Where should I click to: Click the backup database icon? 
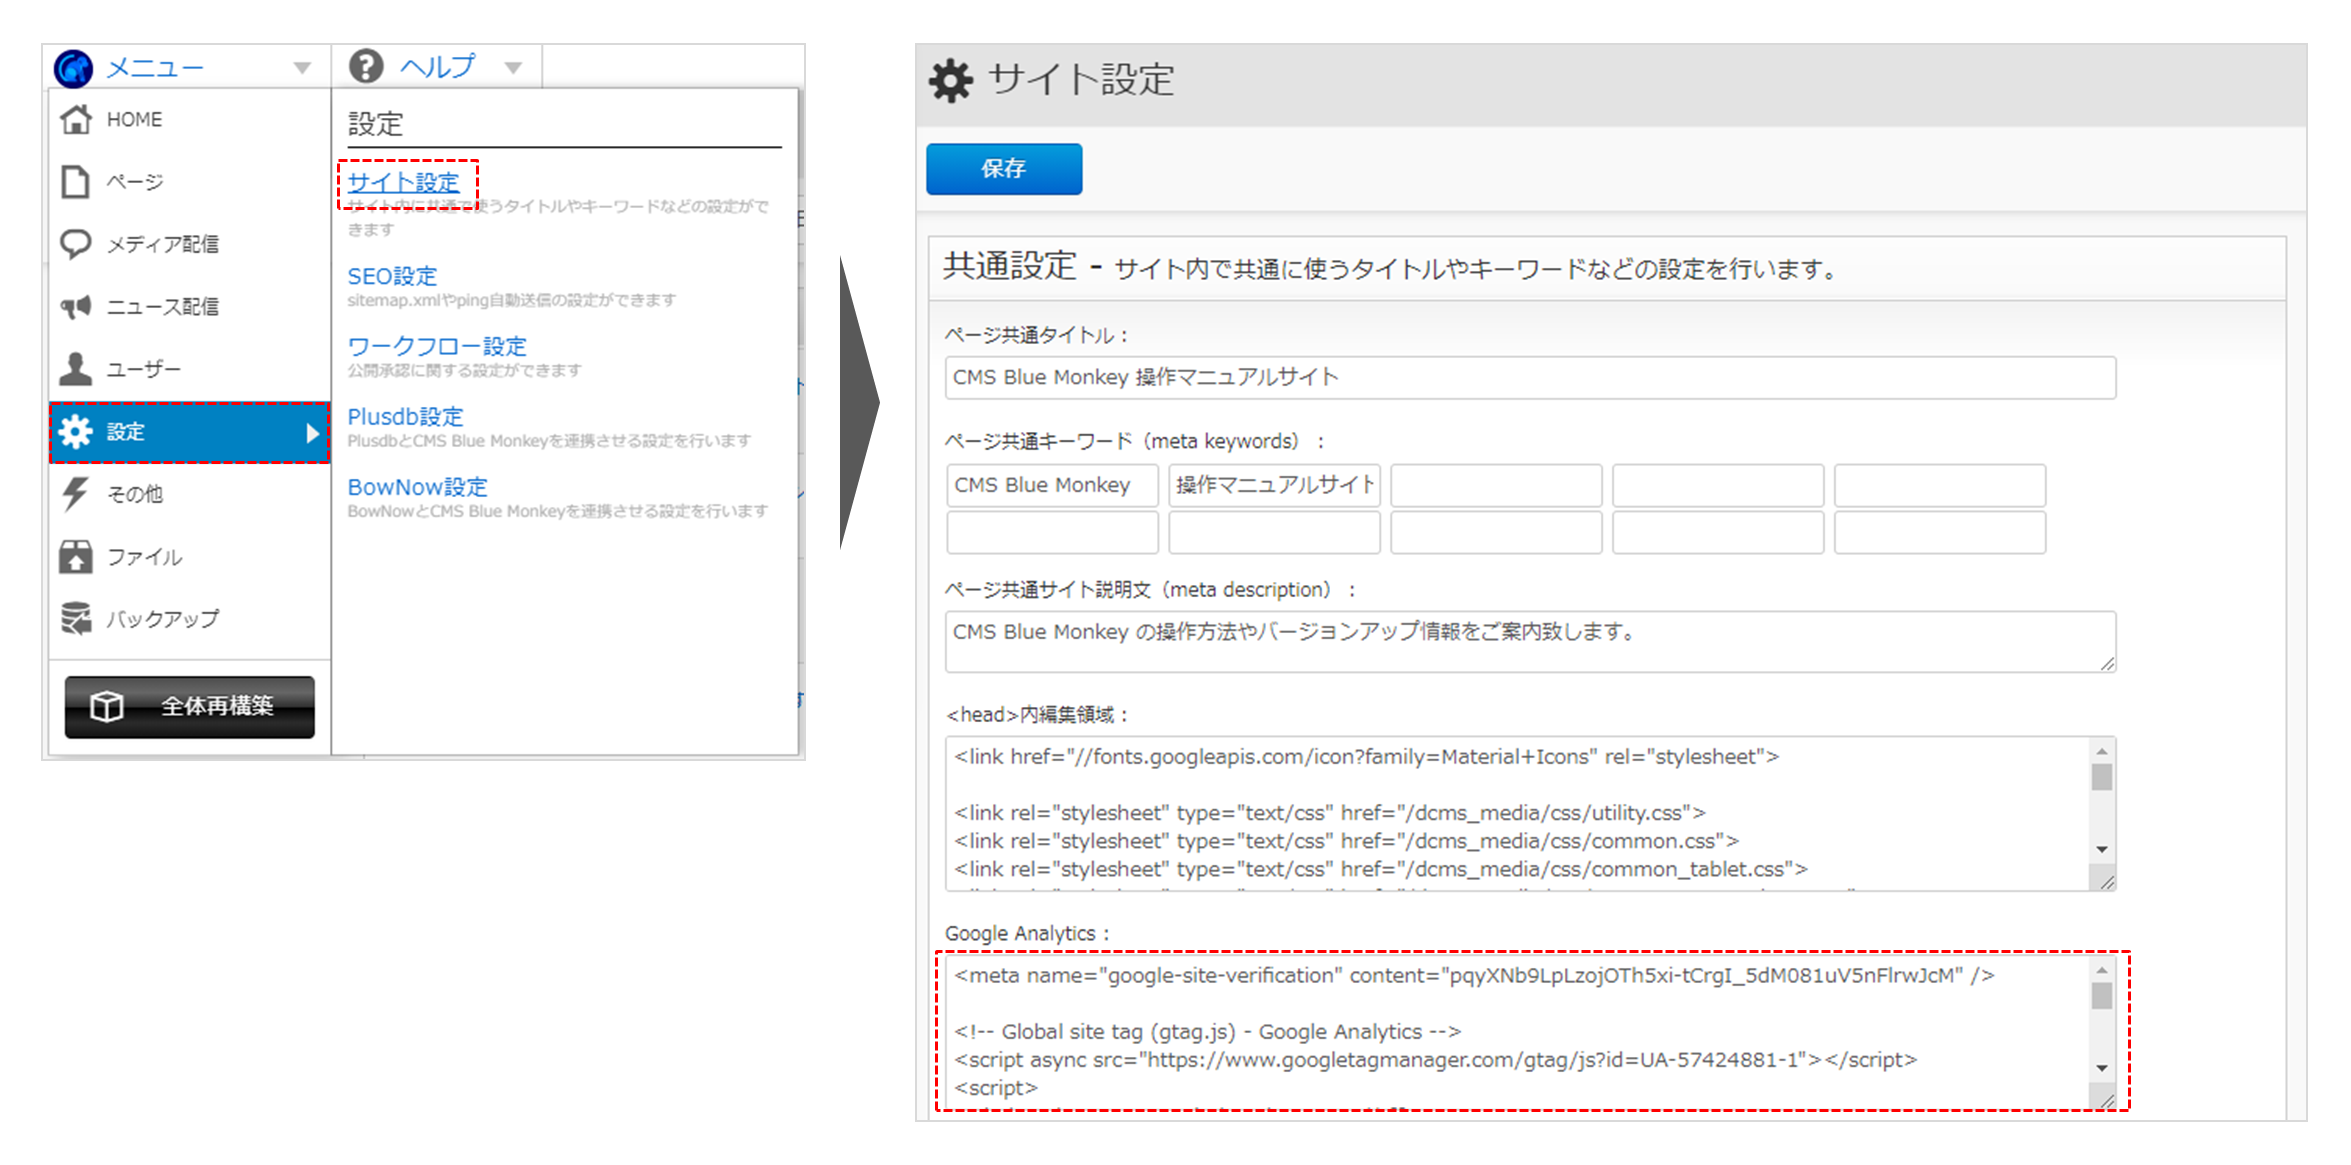coord(76,619)
